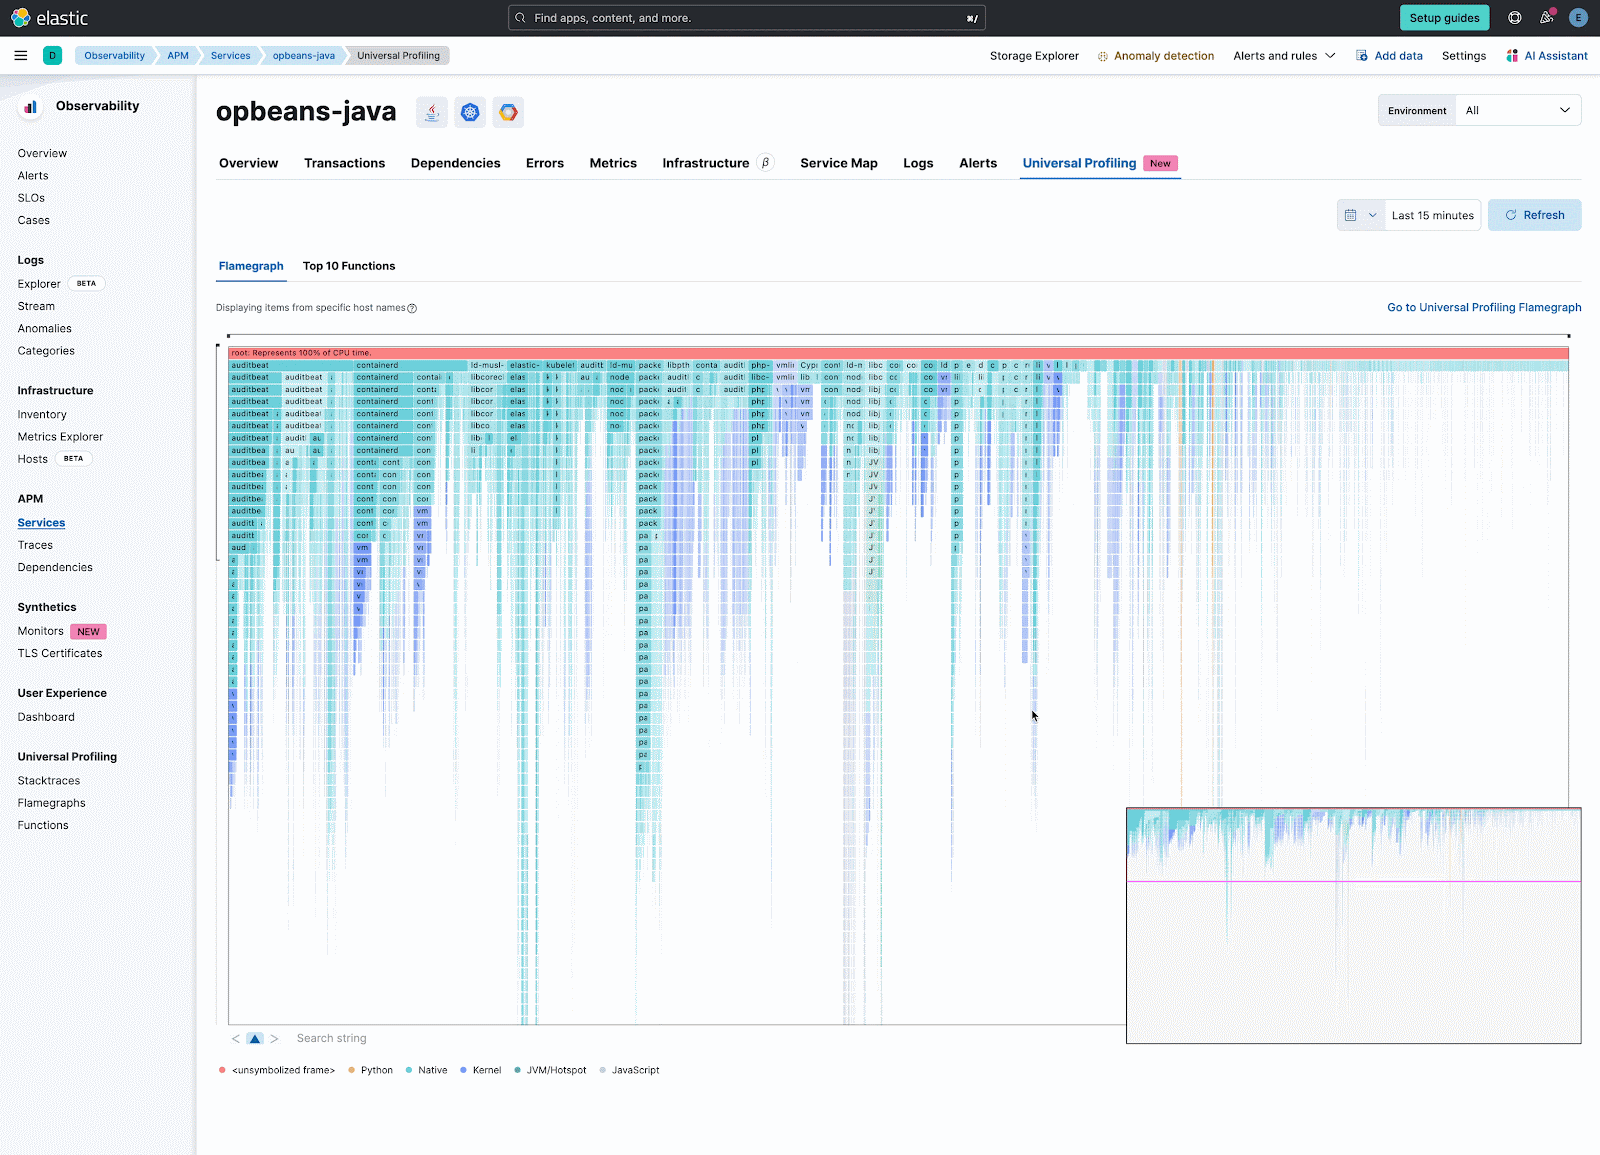The height and width of the screenshot is (1155, 1600).
Task: Open the Service Map tab
Action: (838, 163)
